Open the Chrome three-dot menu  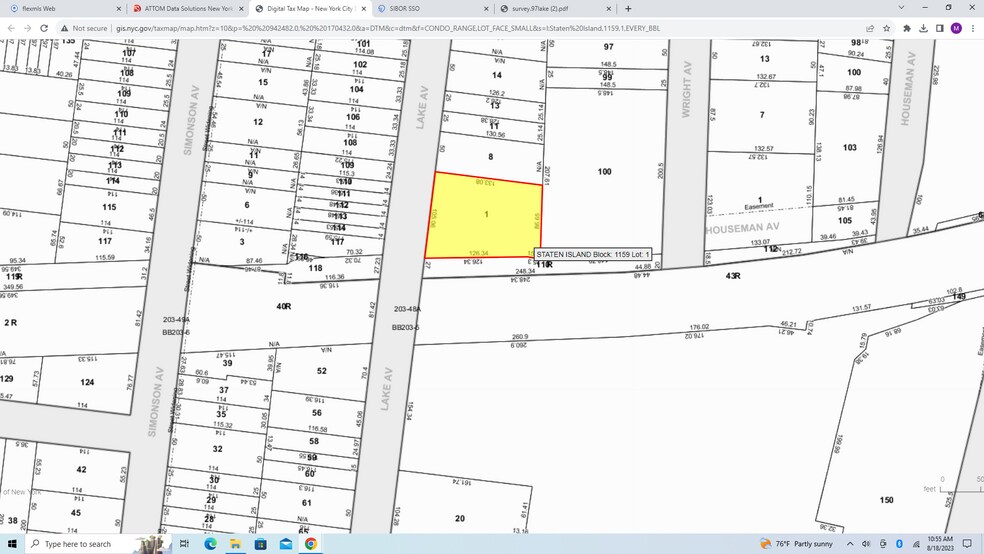(x=974, y=28)
